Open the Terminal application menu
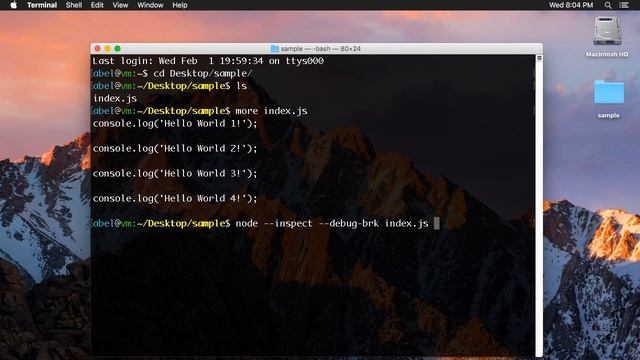This screenshot has height=360, width=640. [x=42, y=5]
